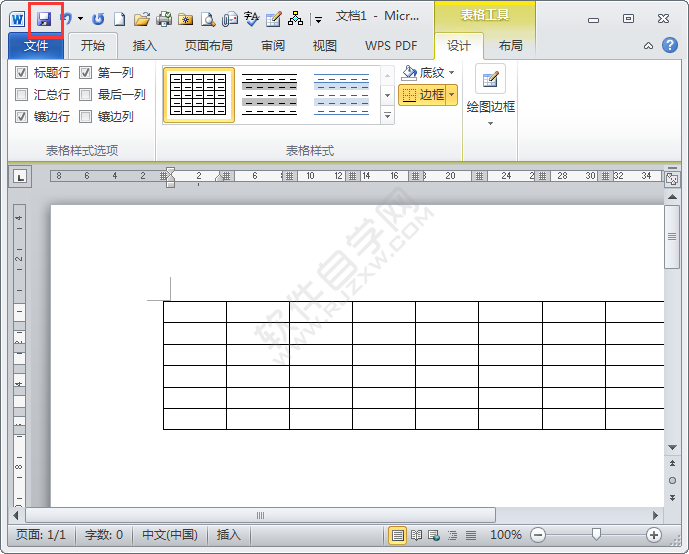Check the Last Column (最后一列) option
The width and height of the screenshot is (689, 554).
tap(86, 95)
